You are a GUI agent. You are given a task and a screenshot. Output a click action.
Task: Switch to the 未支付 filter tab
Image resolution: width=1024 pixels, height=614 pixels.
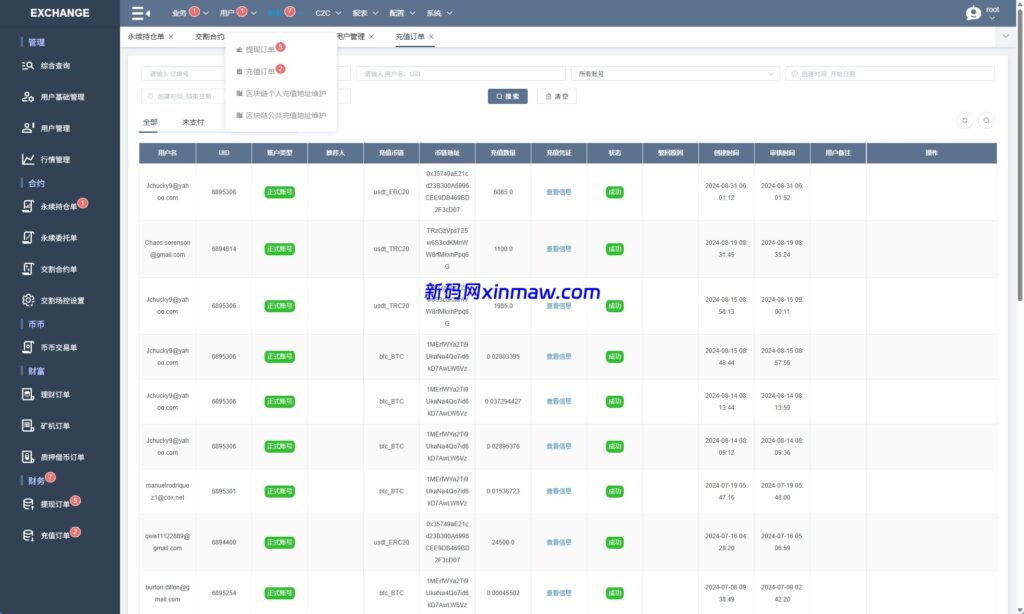coord(193,122)
